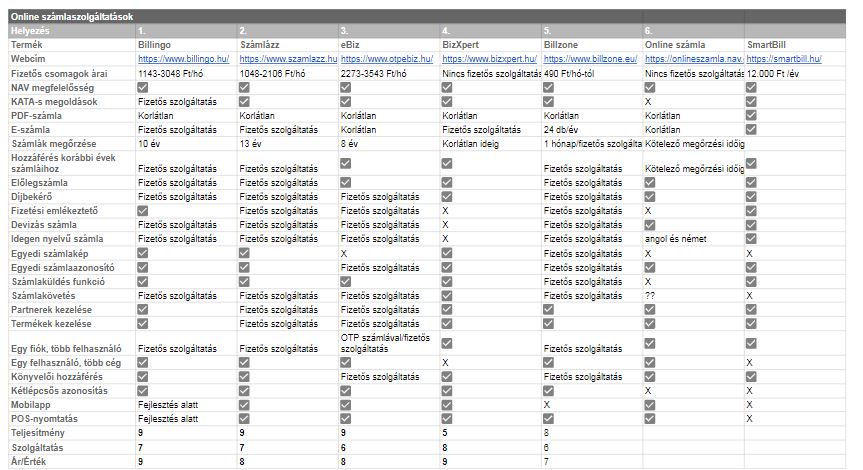Select the 'Online számlaszolgáltatások' title cell

pos(70,17)
